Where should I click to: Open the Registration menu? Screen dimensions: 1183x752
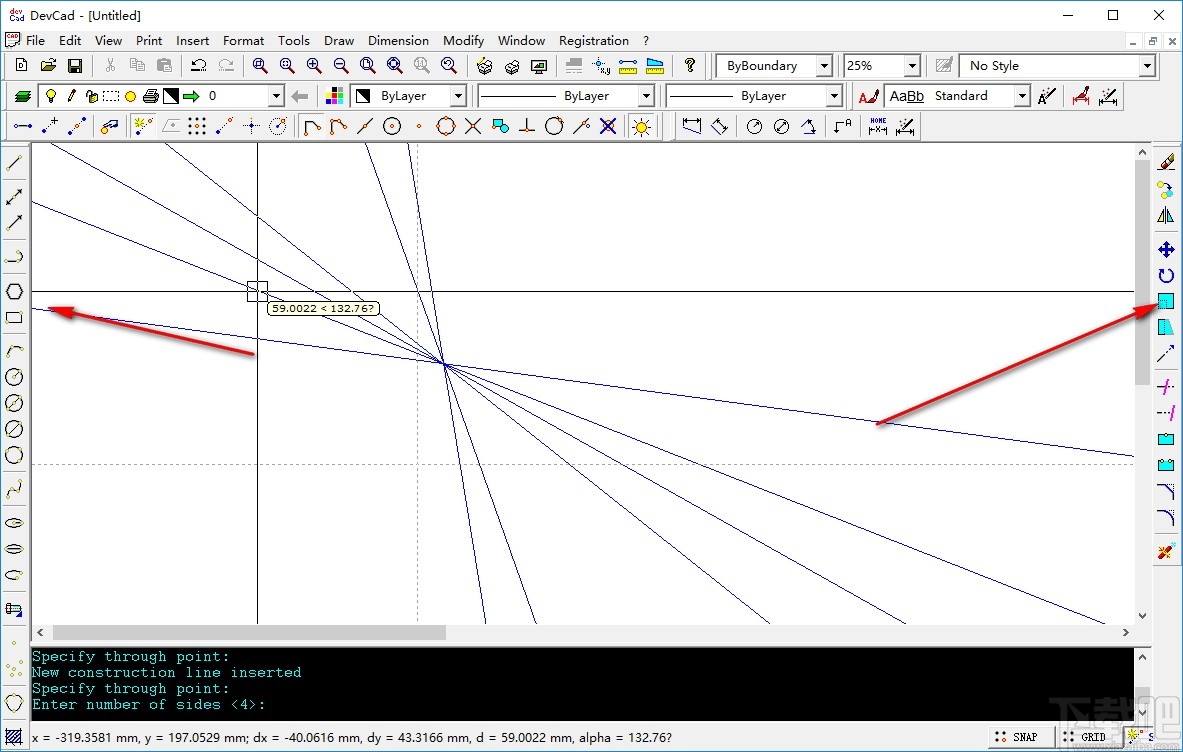click(x=593, y=41)
